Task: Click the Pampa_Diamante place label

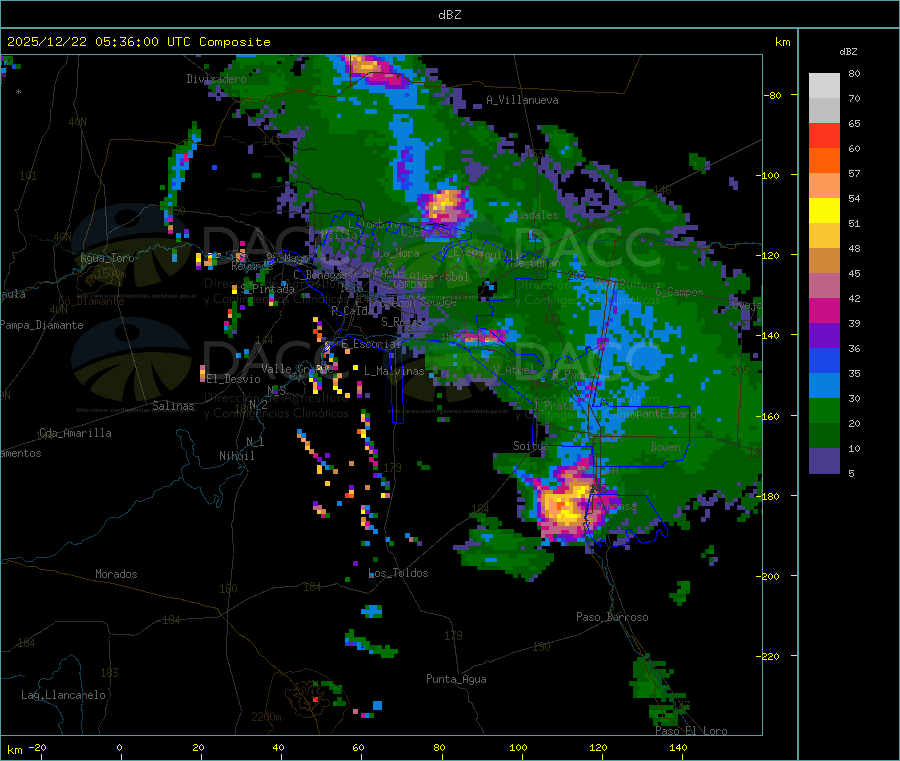Action: coord(41,325)
